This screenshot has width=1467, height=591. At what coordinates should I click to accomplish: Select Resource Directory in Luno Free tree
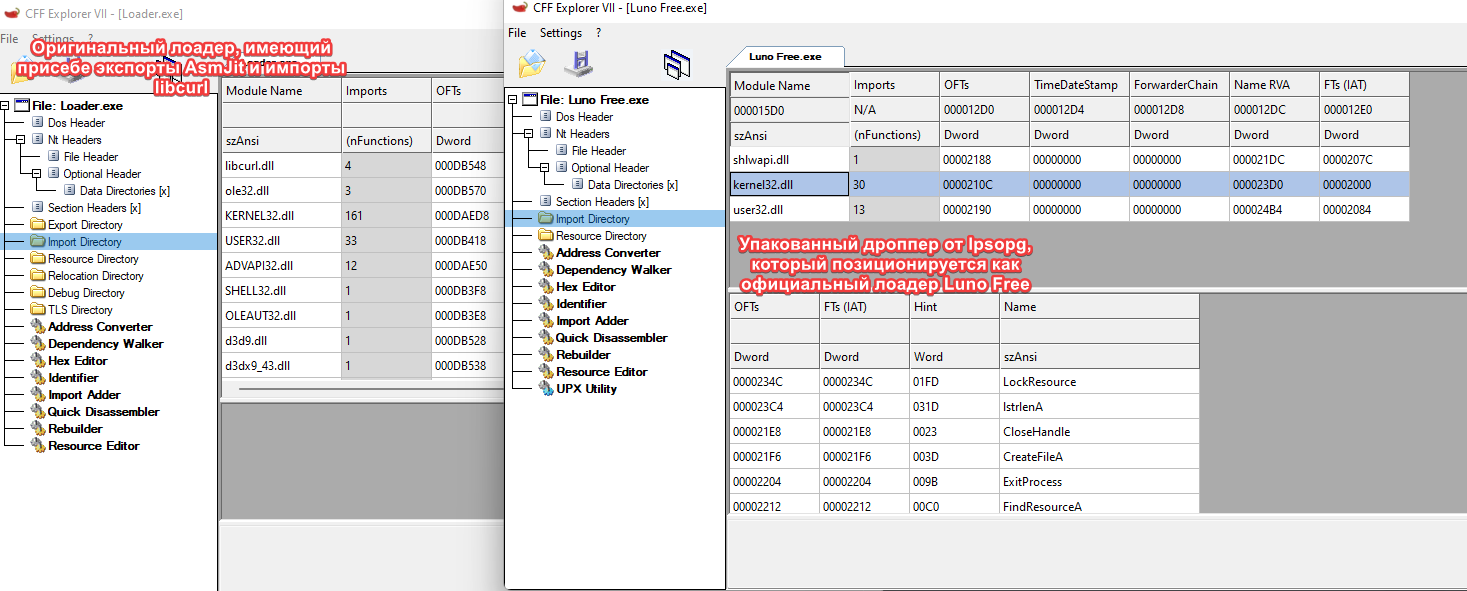601,236
